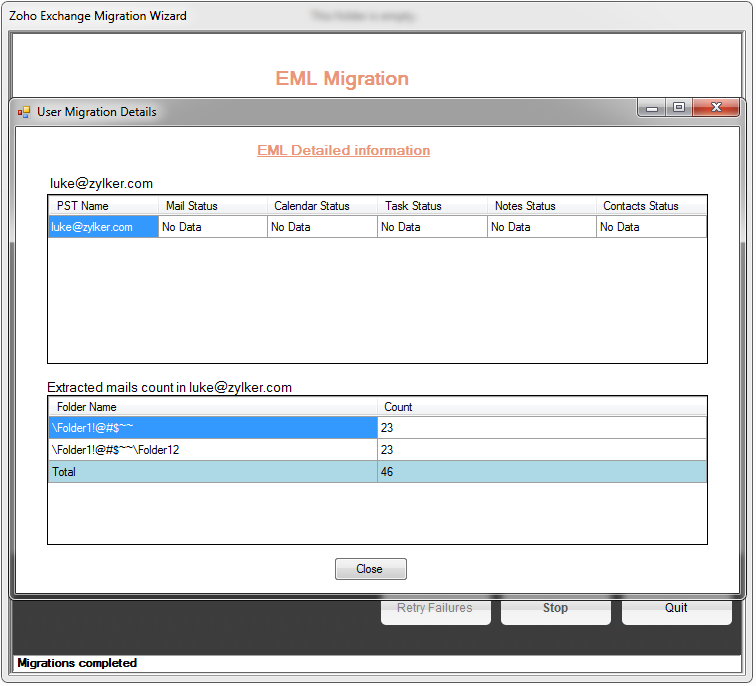Select the Task Status column header
Image resolution: width=756 pixels, height=686 pixels.
click(x=432, y=206)
